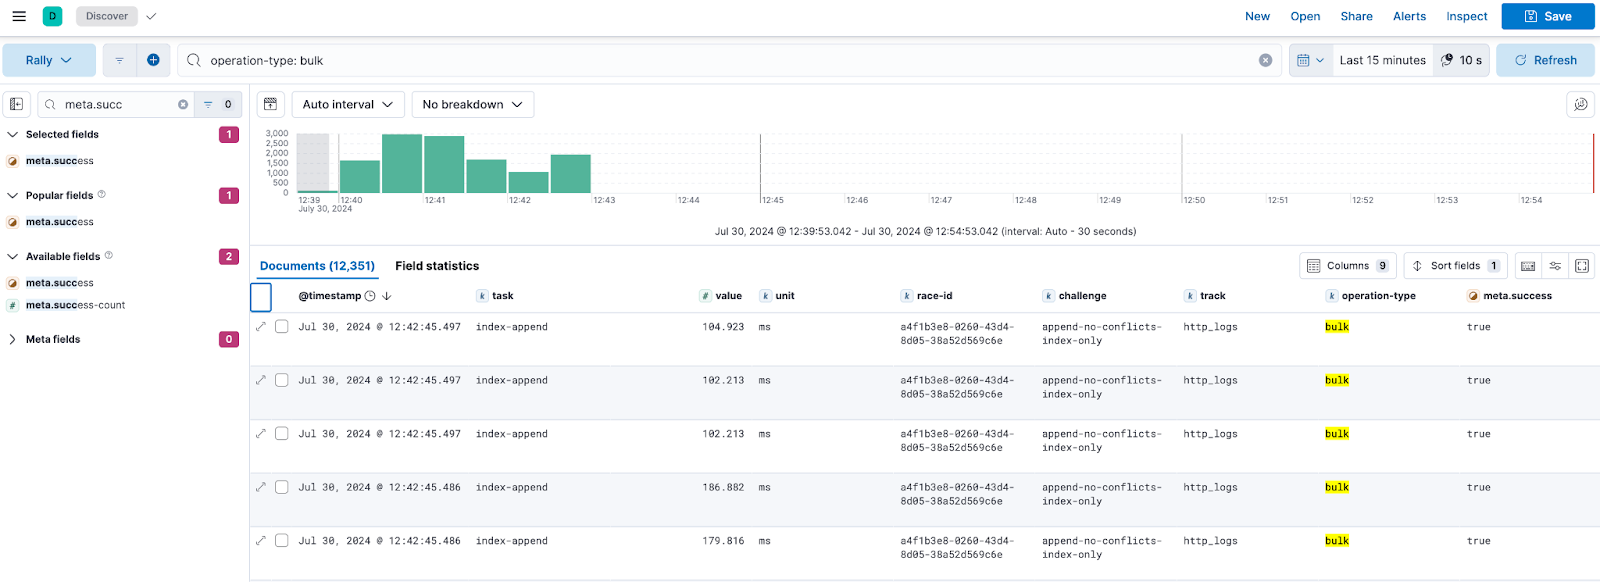
Task: Save the current search
Action: pyautogui.click(x=1547, y=16)
